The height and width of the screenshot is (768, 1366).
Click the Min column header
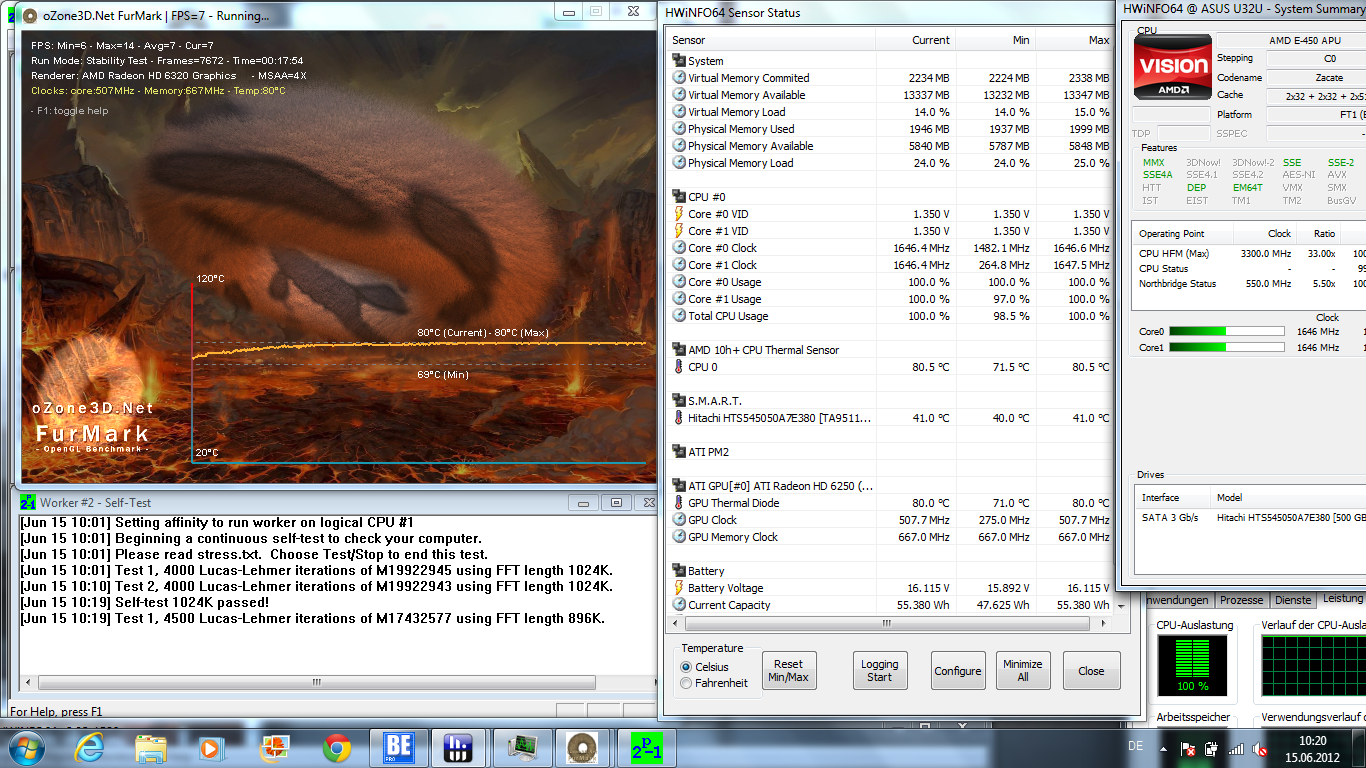(x=995, y=40)
